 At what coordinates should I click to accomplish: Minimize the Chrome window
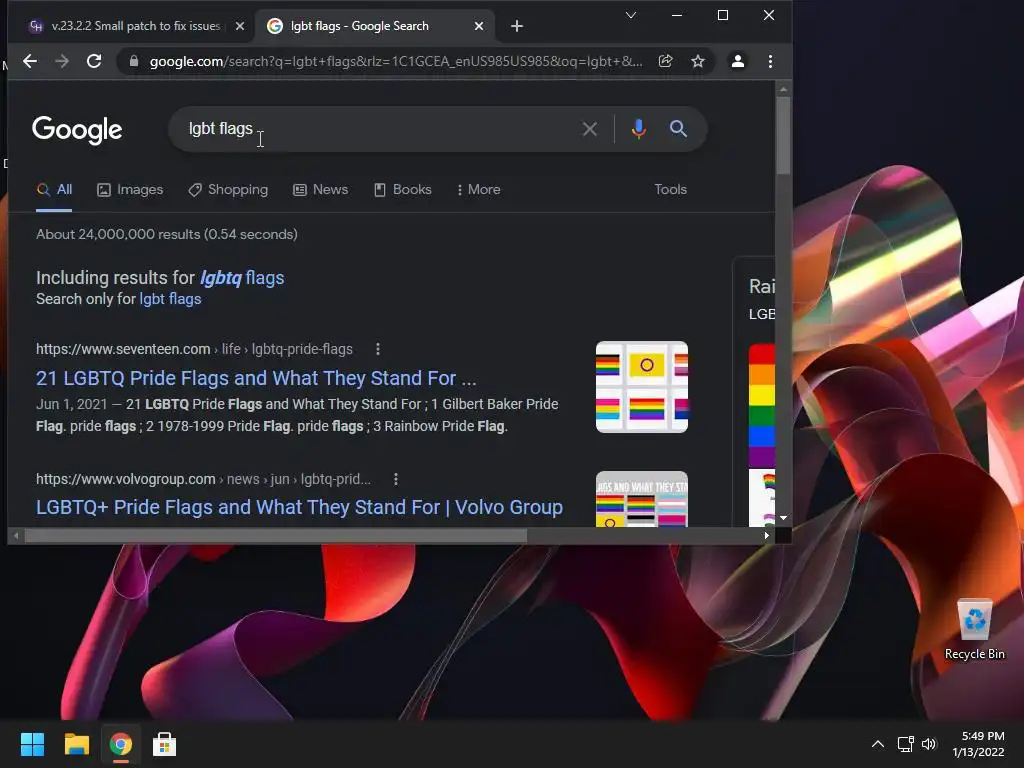(677, 15)
